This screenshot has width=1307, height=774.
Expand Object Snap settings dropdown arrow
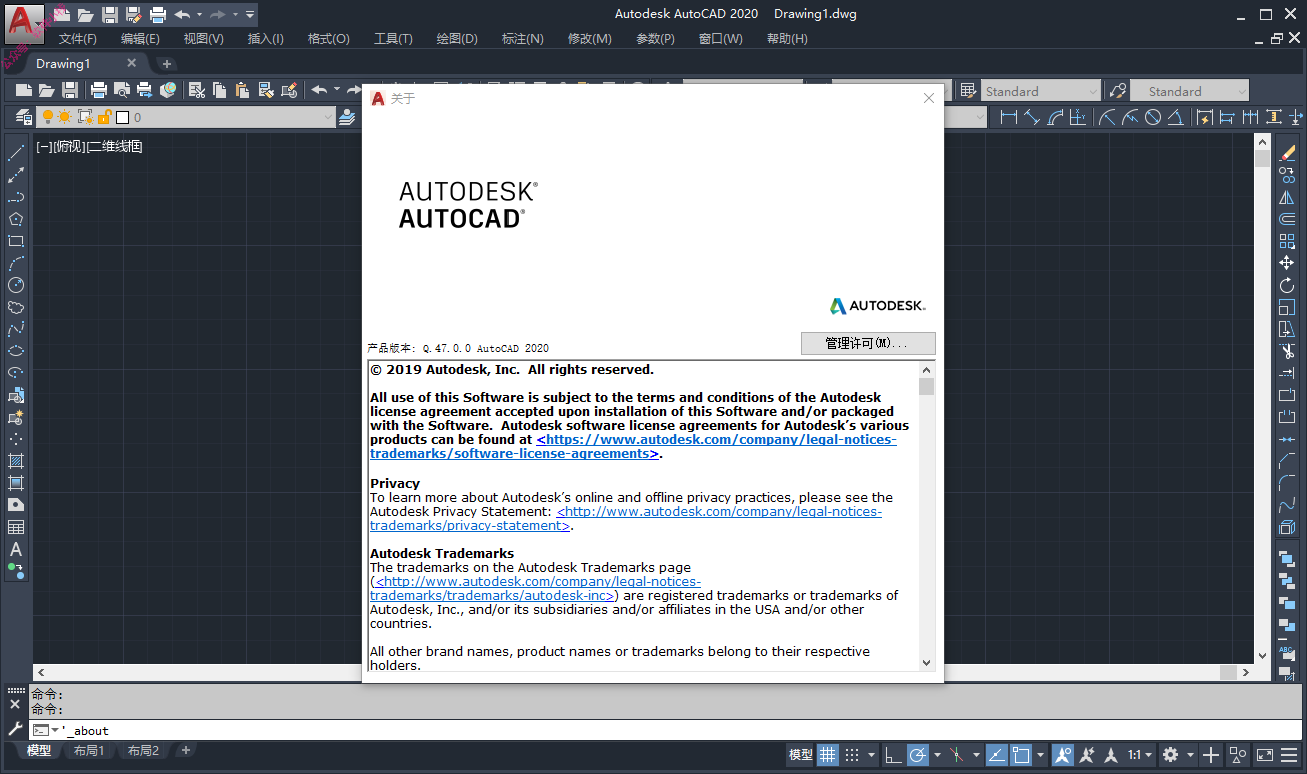pyautogui.click(x=1040, y=755)
